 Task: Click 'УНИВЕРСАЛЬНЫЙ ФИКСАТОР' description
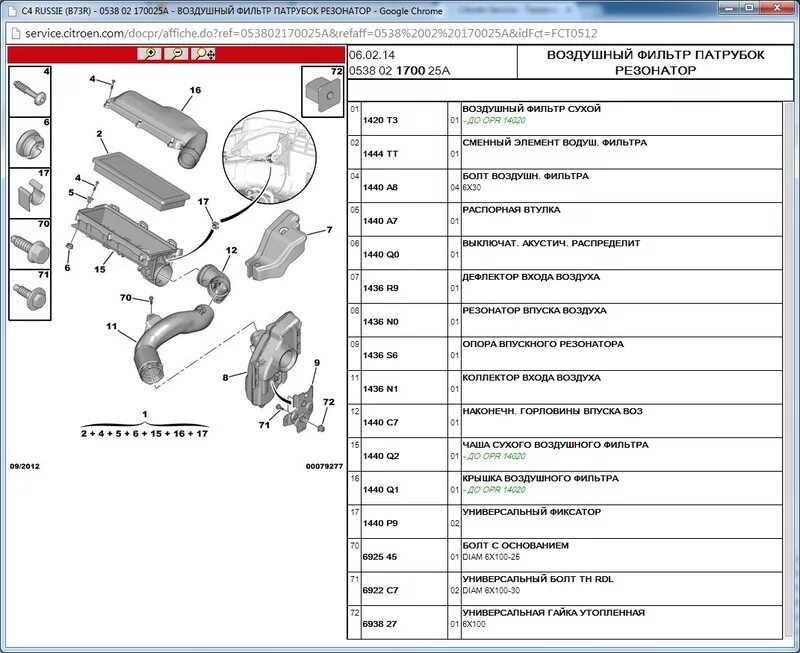tap(532, 512)
